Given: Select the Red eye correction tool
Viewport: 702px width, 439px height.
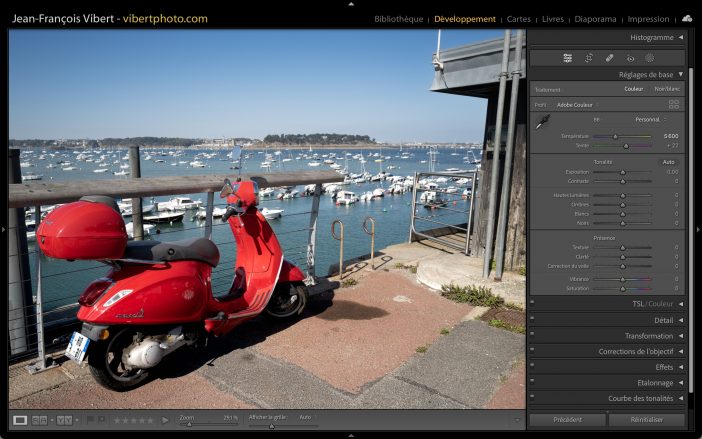Looking at the screenshot, I should tap(630, 58).
